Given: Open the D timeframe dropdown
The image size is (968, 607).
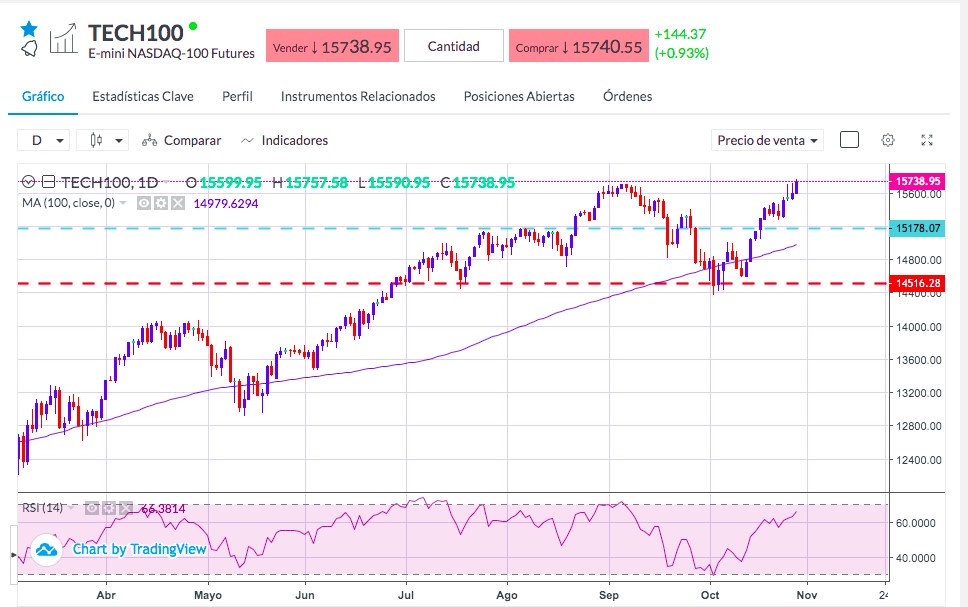Looking at the screenshot, I should click(x=43, y=140).
